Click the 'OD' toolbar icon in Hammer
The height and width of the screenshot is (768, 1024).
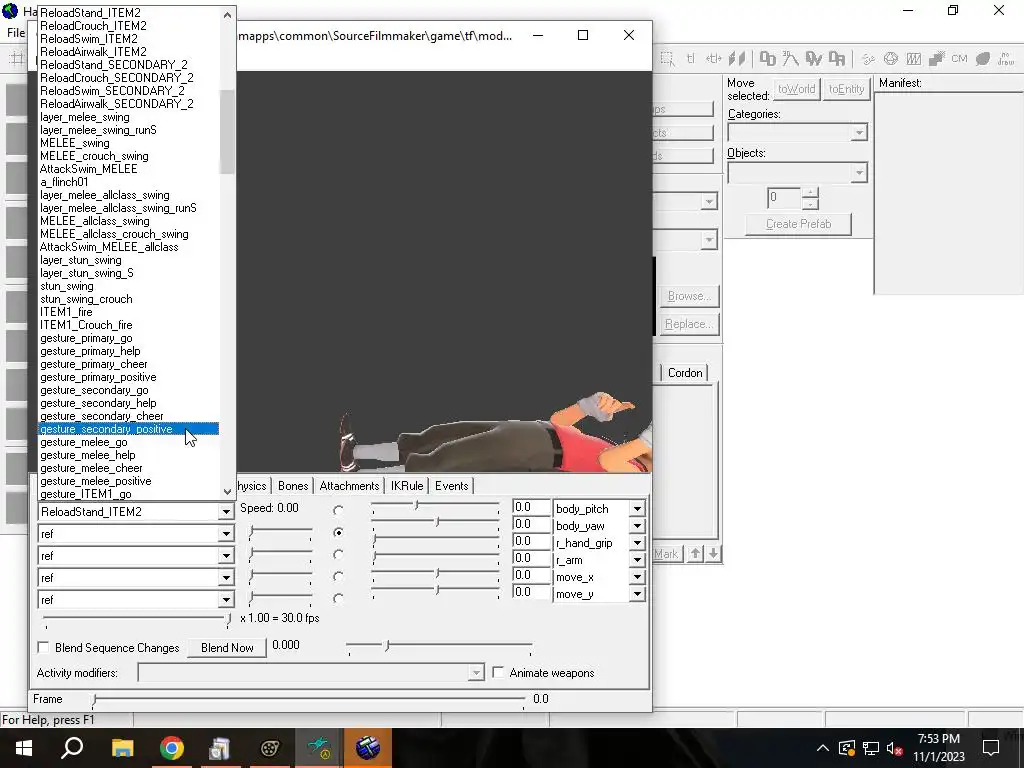point(767,59)
